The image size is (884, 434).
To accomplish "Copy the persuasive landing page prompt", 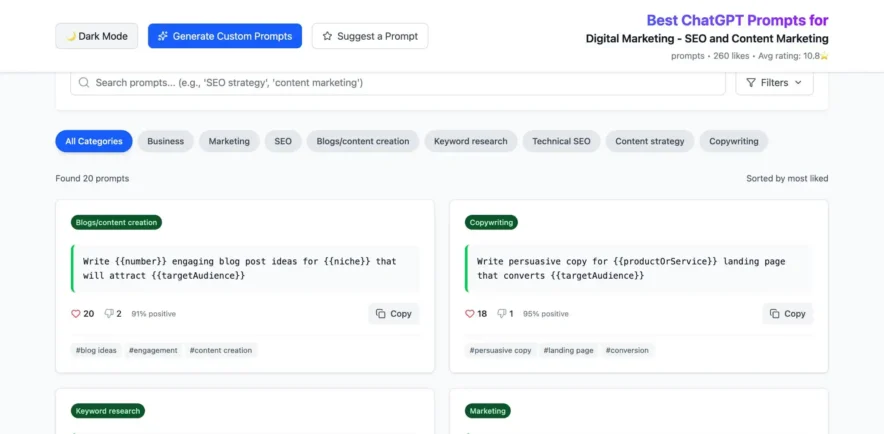I will [x=787, y=314].
